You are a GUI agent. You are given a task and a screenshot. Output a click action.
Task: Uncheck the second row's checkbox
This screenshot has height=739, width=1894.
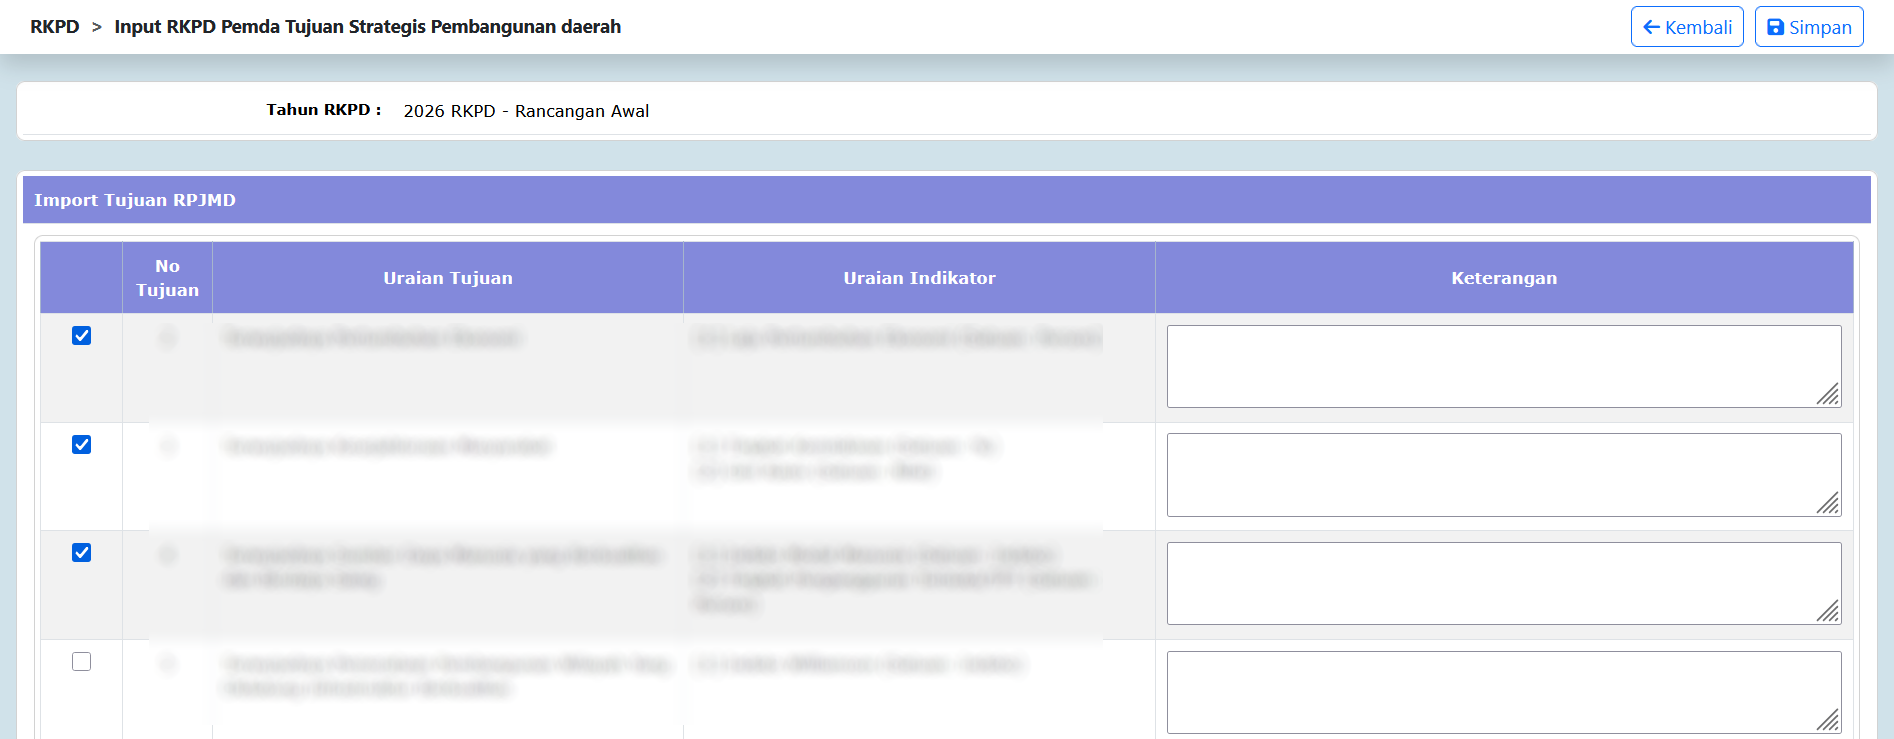[82, 445]
